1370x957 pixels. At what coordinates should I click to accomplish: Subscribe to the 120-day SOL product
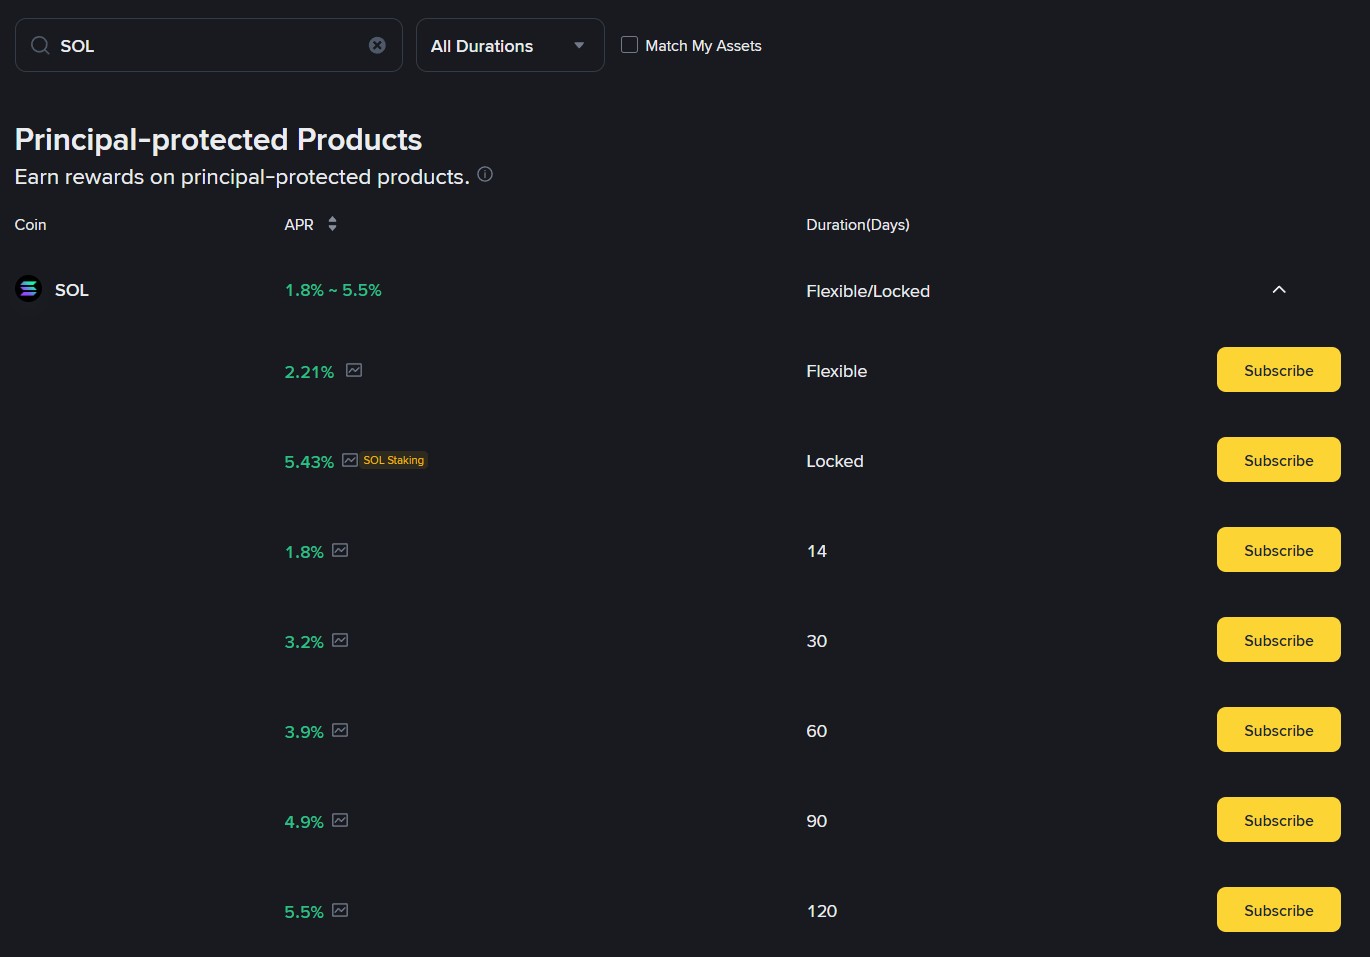pyautogui.click(x=1278, y=910)
